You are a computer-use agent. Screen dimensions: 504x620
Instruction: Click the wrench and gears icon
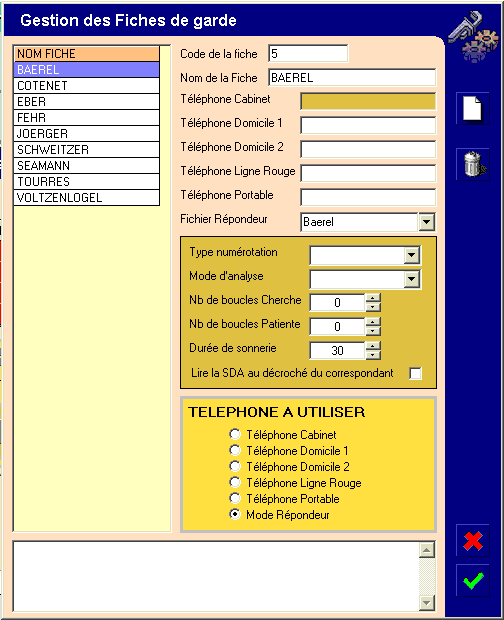pos(473,36)
